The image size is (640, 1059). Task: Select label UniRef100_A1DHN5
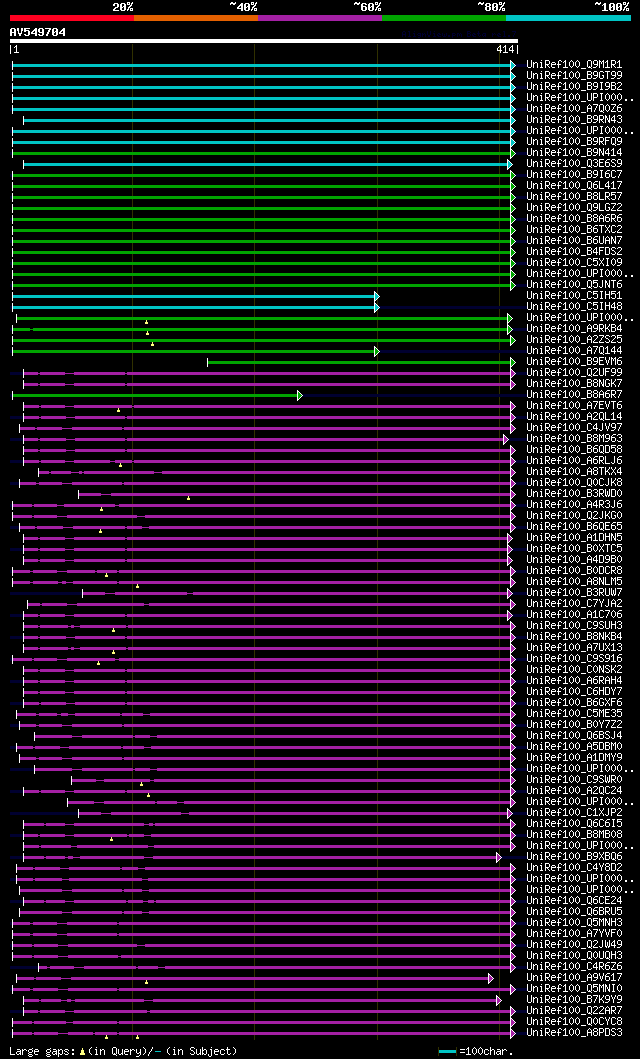click(575, 536)
